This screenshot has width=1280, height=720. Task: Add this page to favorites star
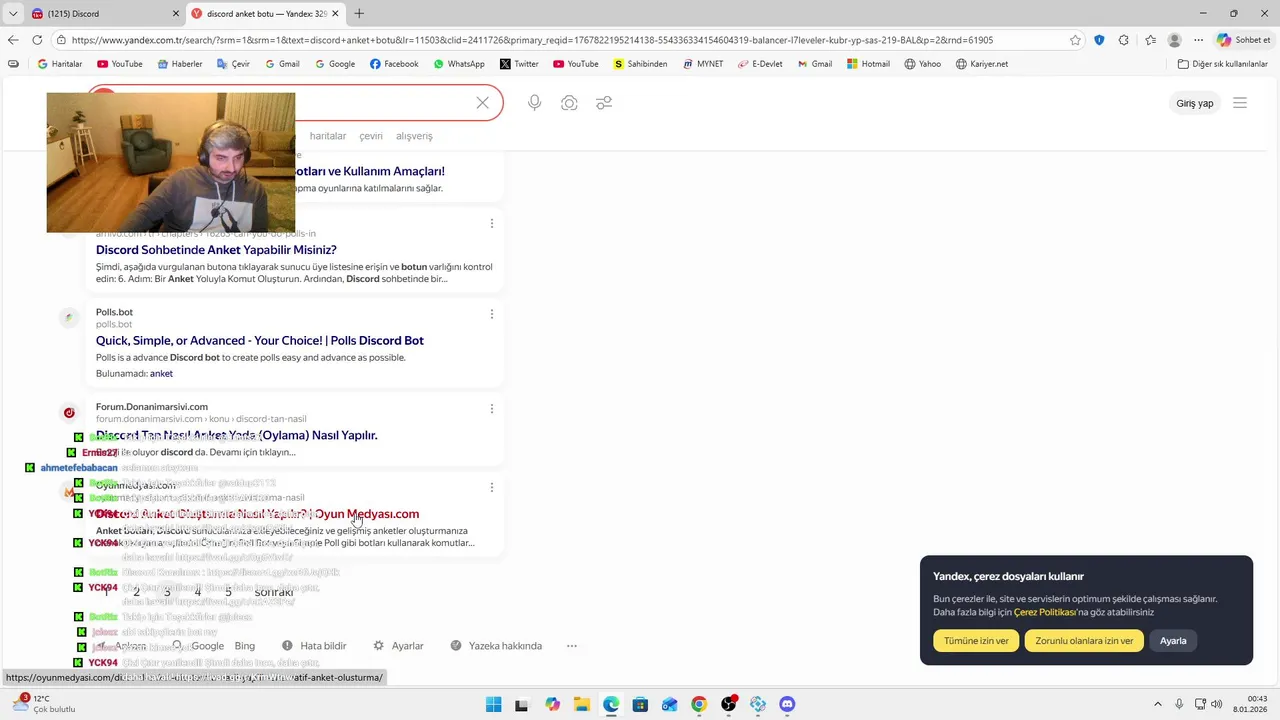pyautogui.click(x=1075, y=40)
